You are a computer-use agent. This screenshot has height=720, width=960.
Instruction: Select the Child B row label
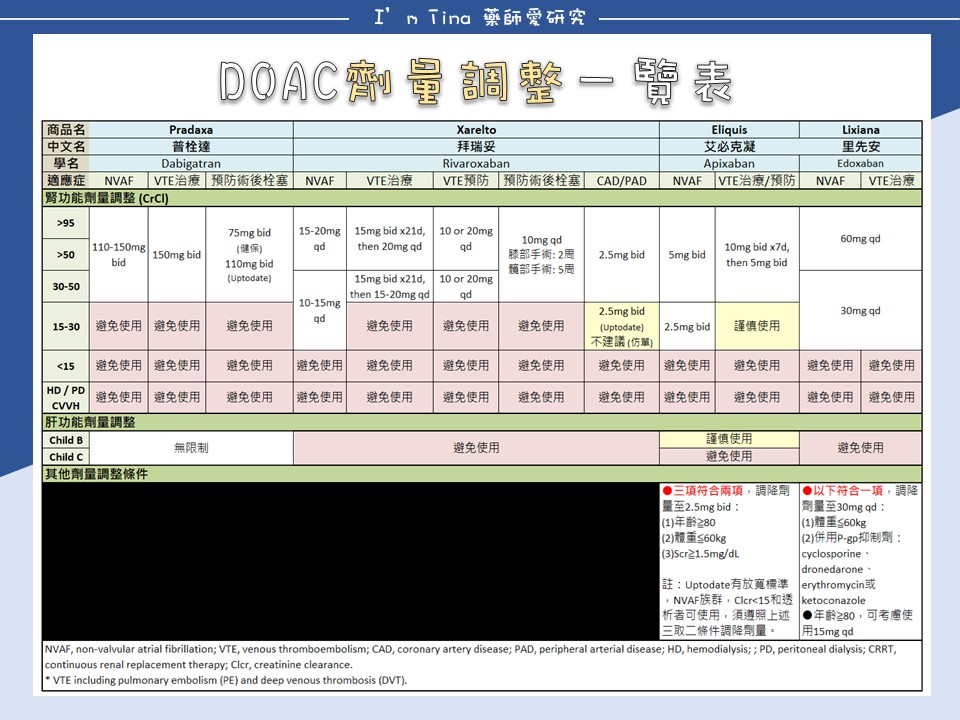coord(64,440)
